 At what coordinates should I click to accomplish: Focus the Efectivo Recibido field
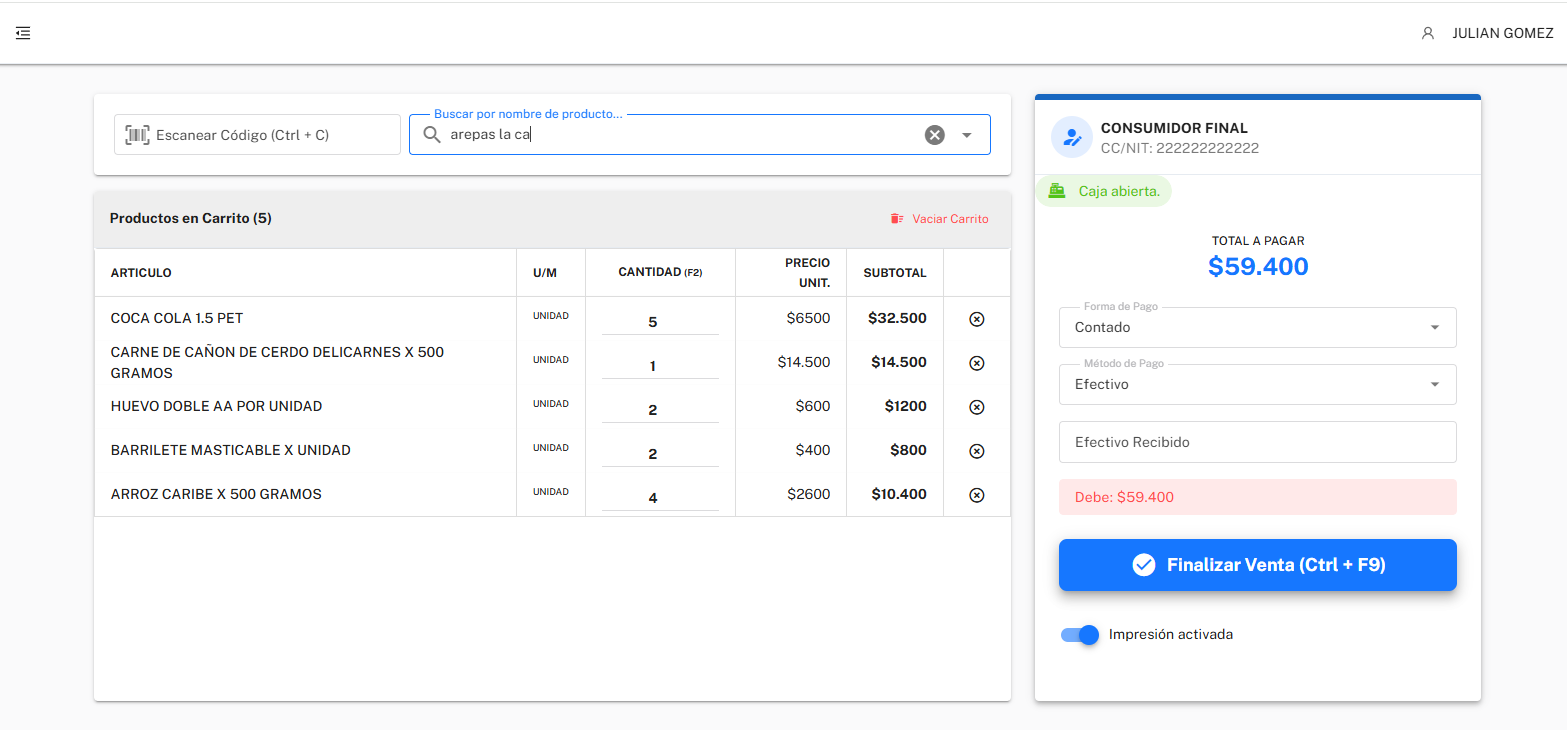click(1258, 442)
